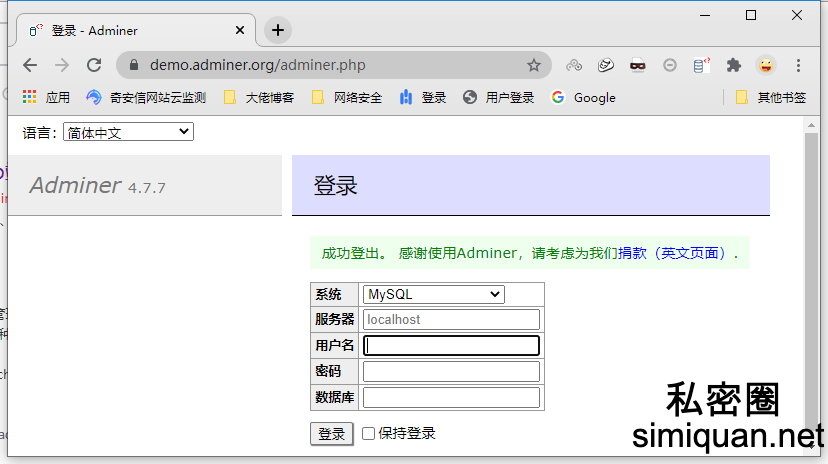The height and width of the screenshot is (464, 828).
Task: Open the Google bookmark
Action: (x=583, y=98)
